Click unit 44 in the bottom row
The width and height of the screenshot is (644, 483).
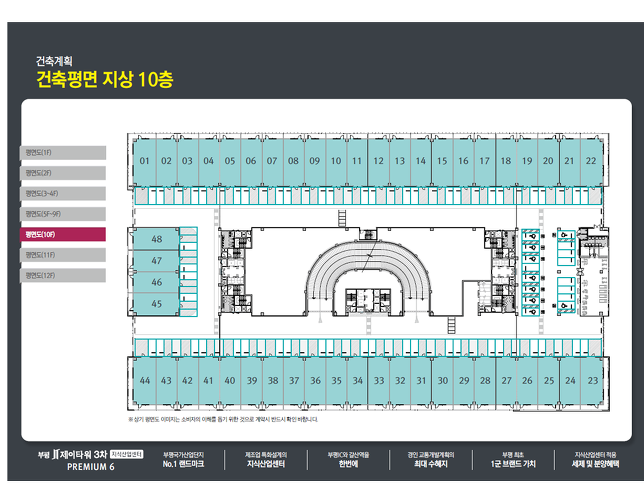[145, 381]
